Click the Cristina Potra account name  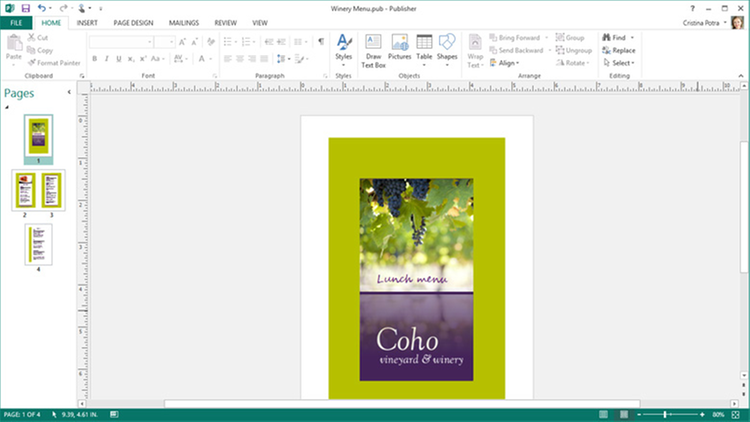pyautogui.click(x=701, y=22)
